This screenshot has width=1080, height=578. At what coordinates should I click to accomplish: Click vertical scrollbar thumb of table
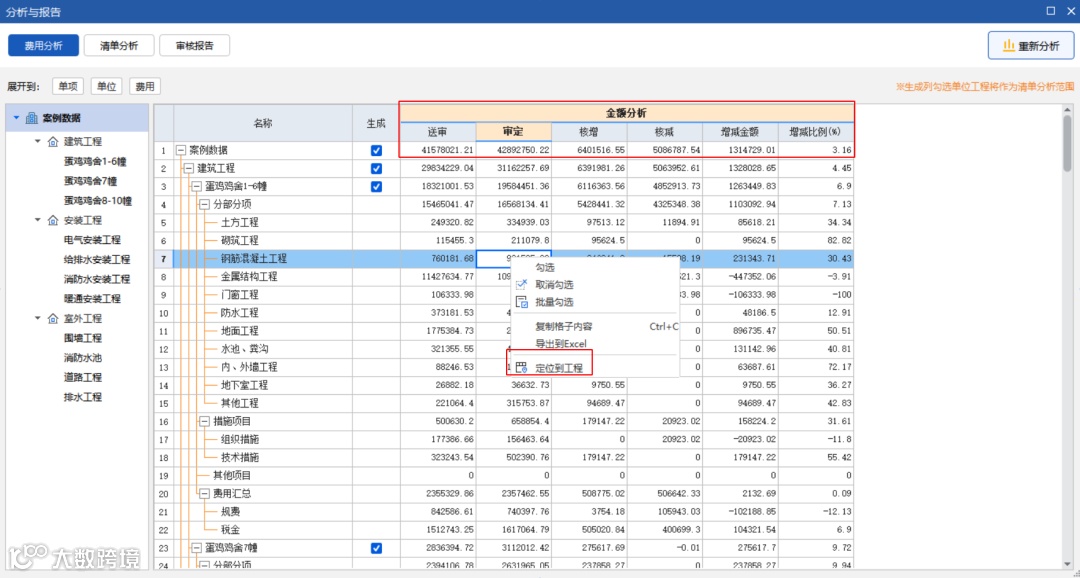[x=1067, y=143]
